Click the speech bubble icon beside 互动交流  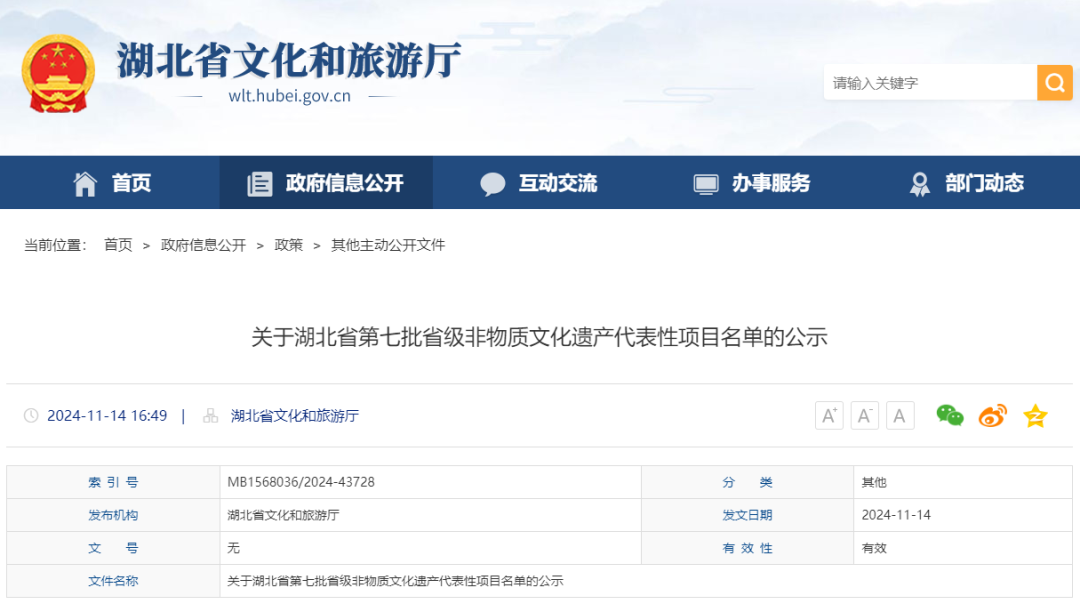tap(494, 183)
